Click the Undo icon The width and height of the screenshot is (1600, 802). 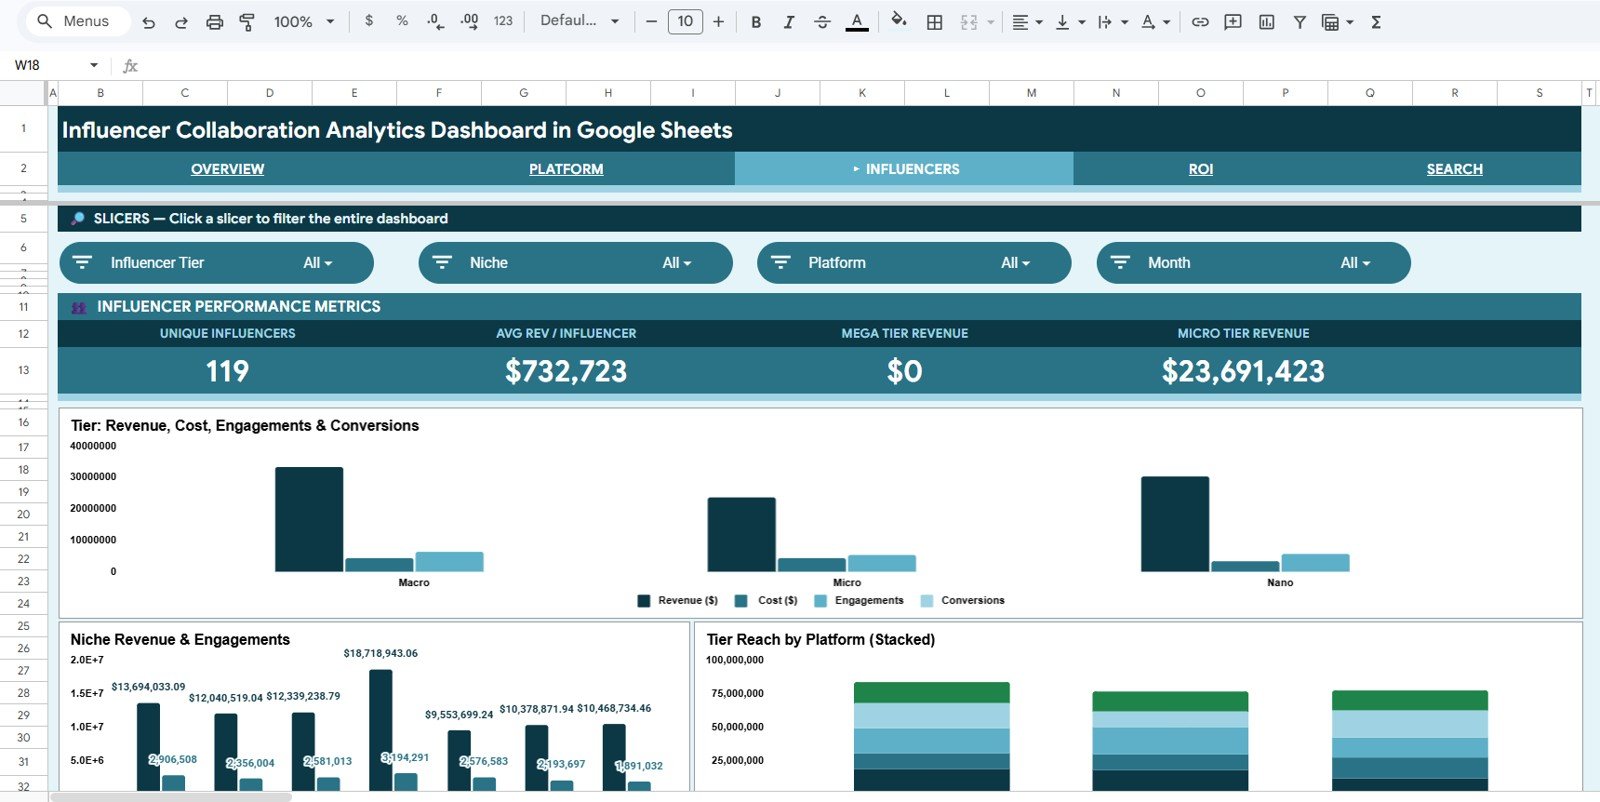(148, 22)
